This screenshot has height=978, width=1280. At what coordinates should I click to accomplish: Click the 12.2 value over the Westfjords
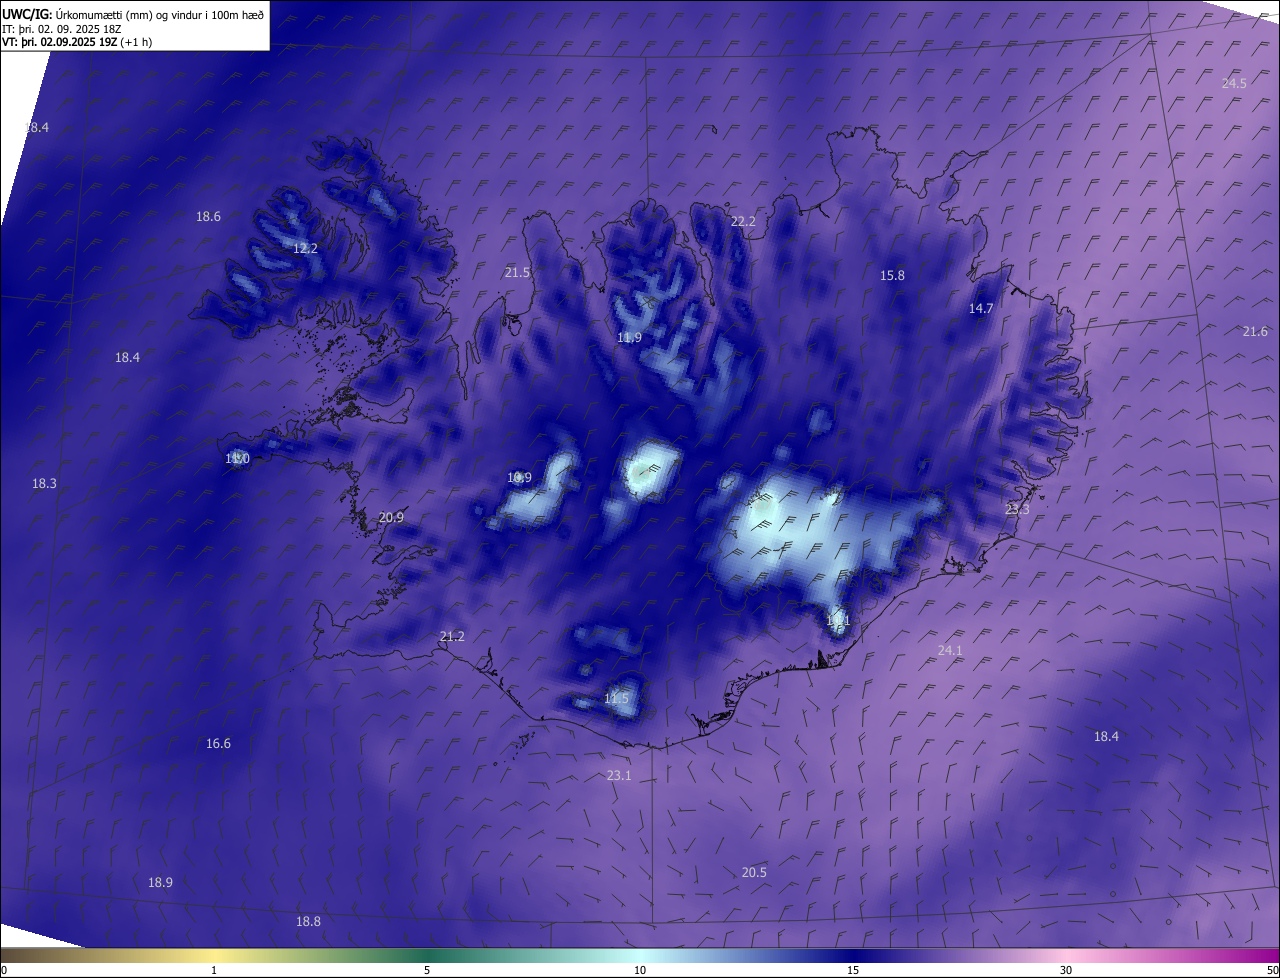[305, 248]
